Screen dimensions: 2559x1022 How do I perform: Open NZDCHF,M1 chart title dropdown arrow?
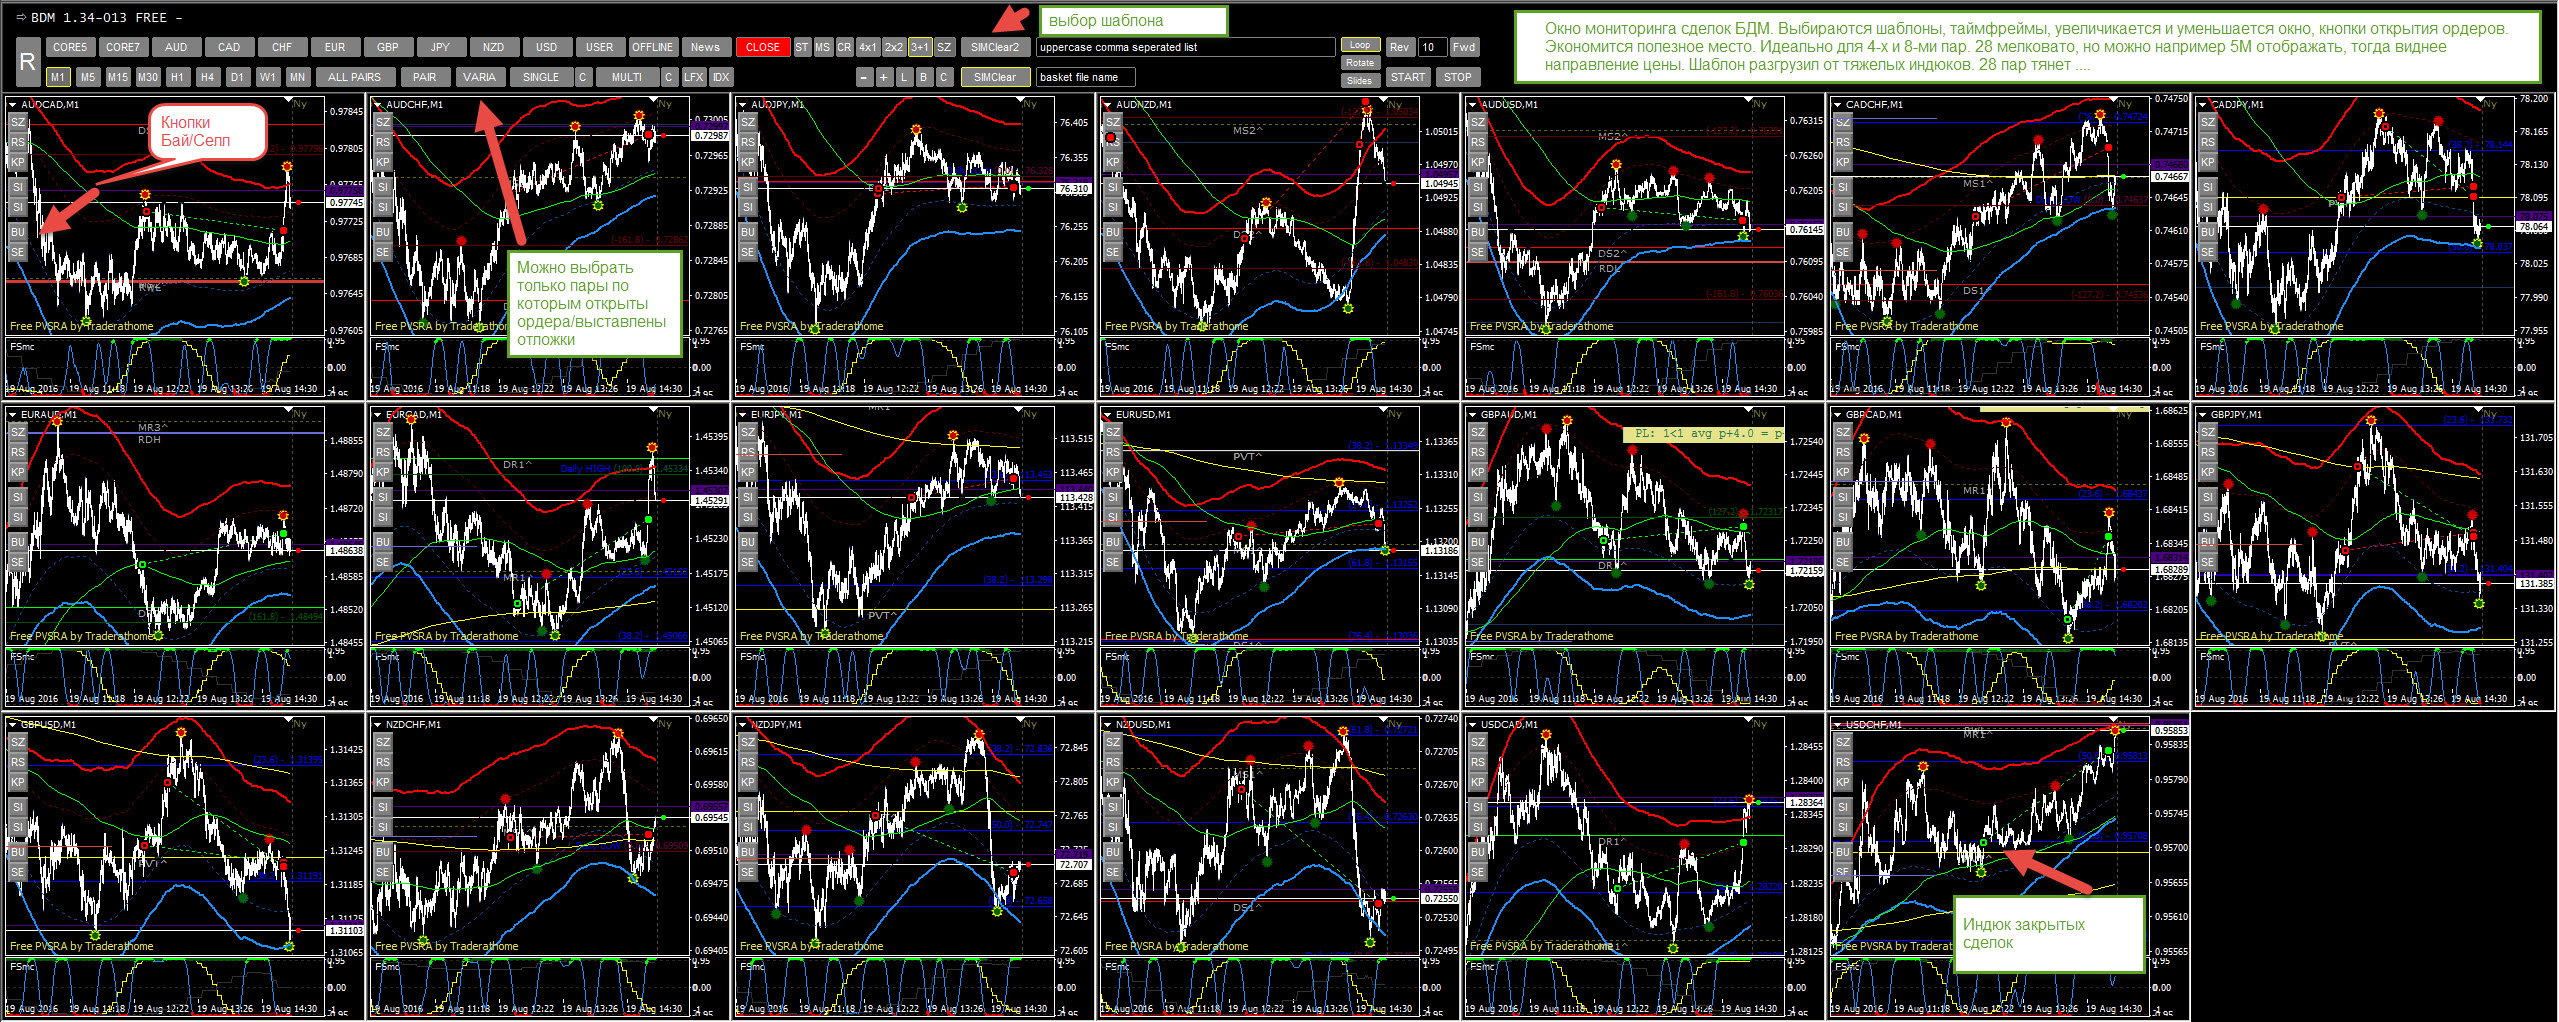377,724
